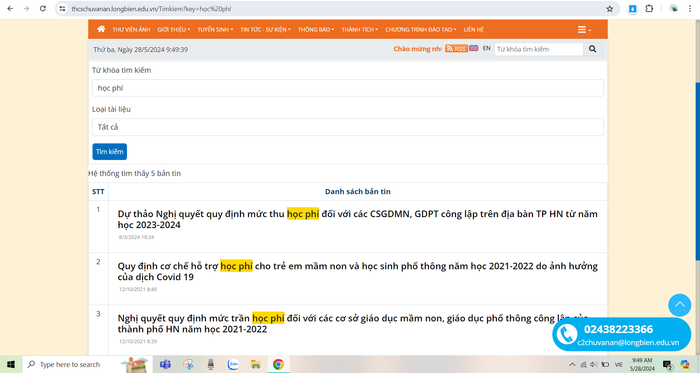The width and height of the screenshot is (700, 373).
Task: Click the phone icon in the contact bubble
Action: coord(567,335)
